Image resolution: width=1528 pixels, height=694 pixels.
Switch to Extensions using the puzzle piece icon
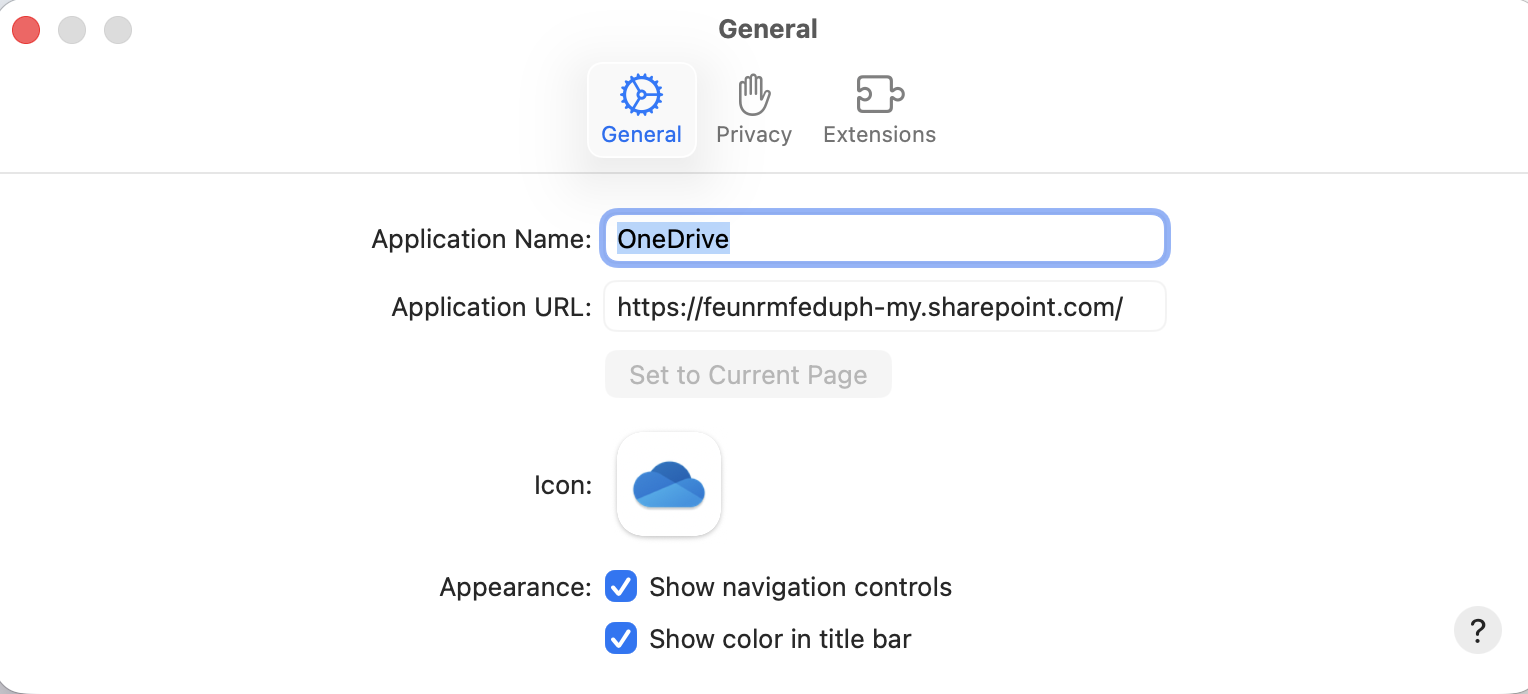pyautogui.click(x=879, y=94)
